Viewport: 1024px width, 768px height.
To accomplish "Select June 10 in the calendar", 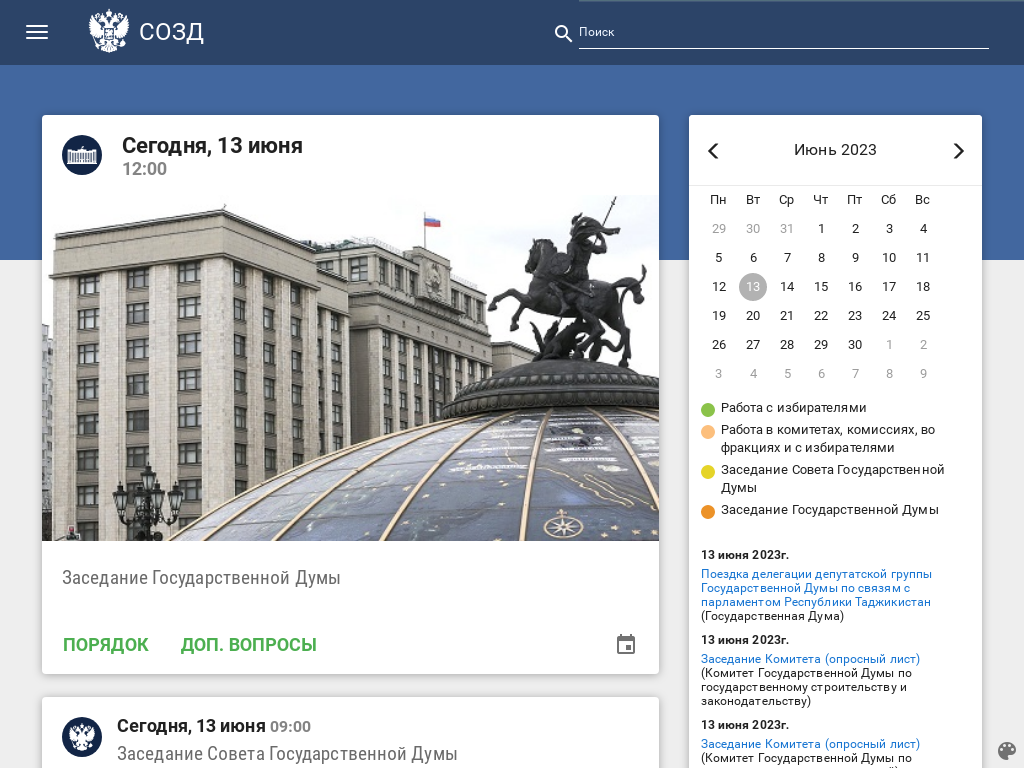I will click(x=889, y=257).
